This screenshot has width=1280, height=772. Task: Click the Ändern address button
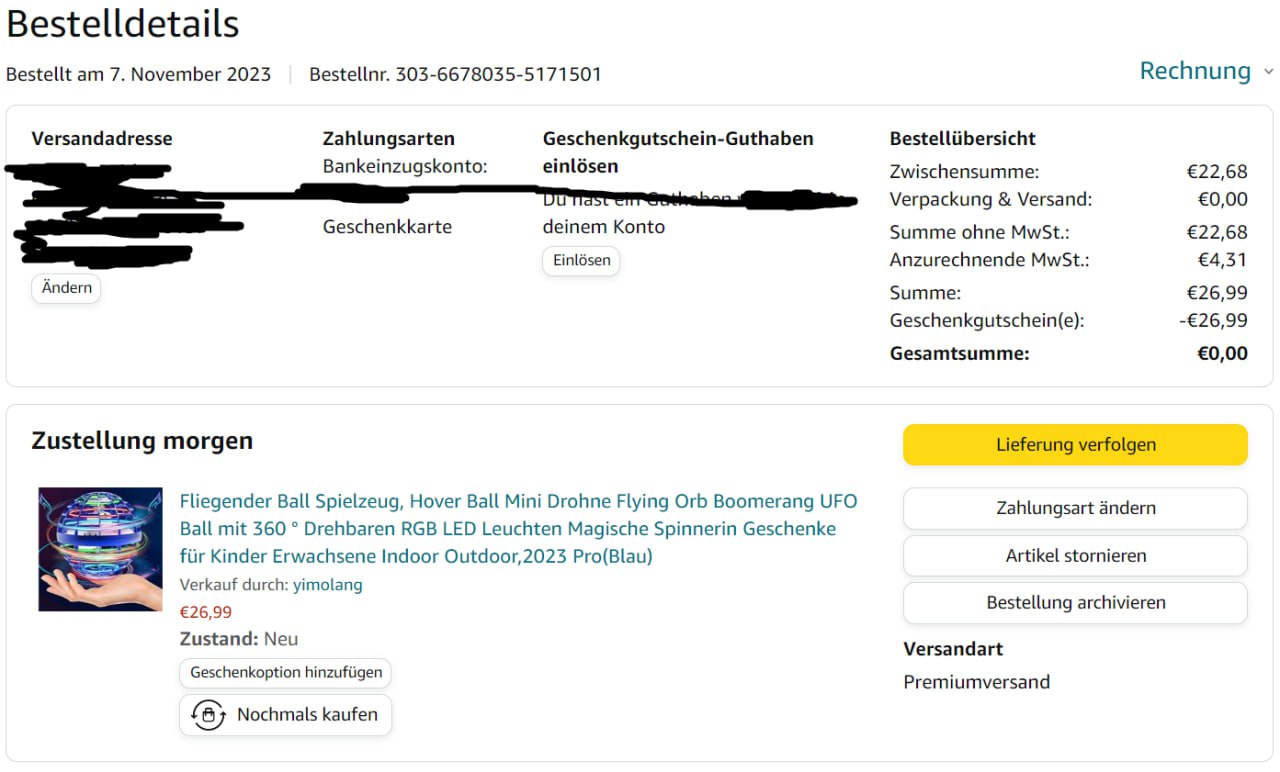tap(67, 288)
